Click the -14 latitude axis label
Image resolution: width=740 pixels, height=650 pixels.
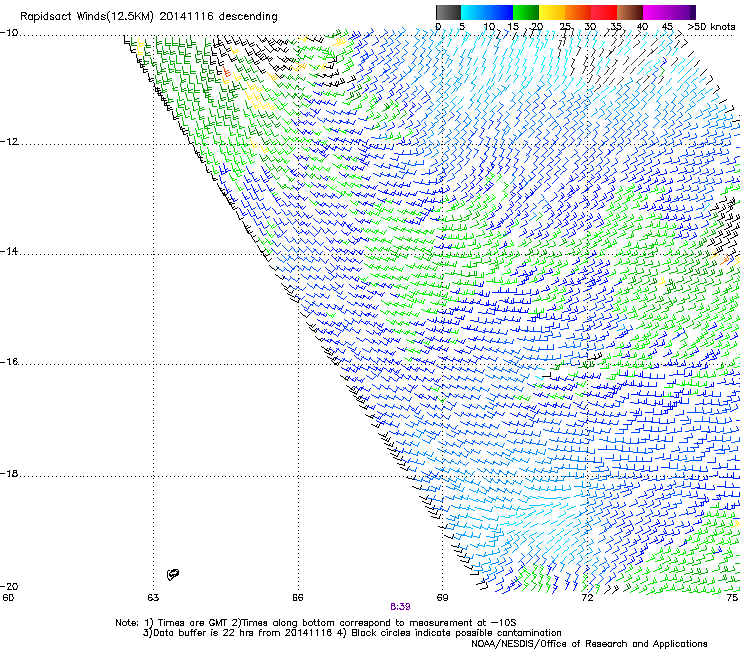pos(9,251)
